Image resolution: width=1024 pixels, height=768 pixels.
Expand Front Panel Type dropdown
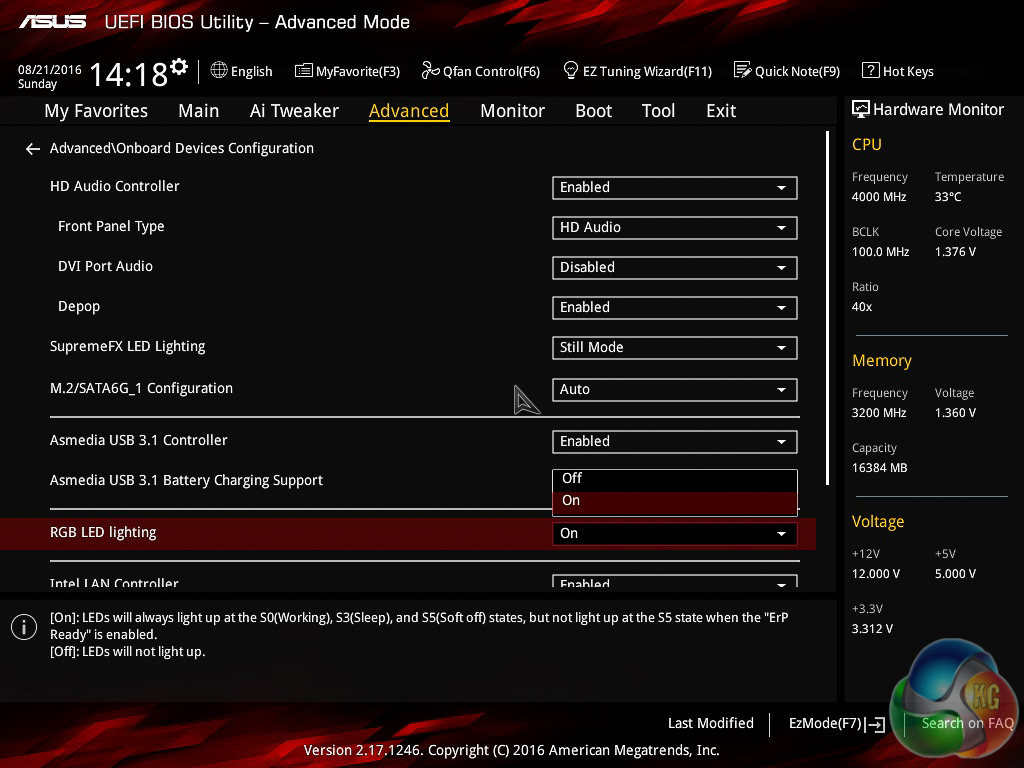point(675,228)
